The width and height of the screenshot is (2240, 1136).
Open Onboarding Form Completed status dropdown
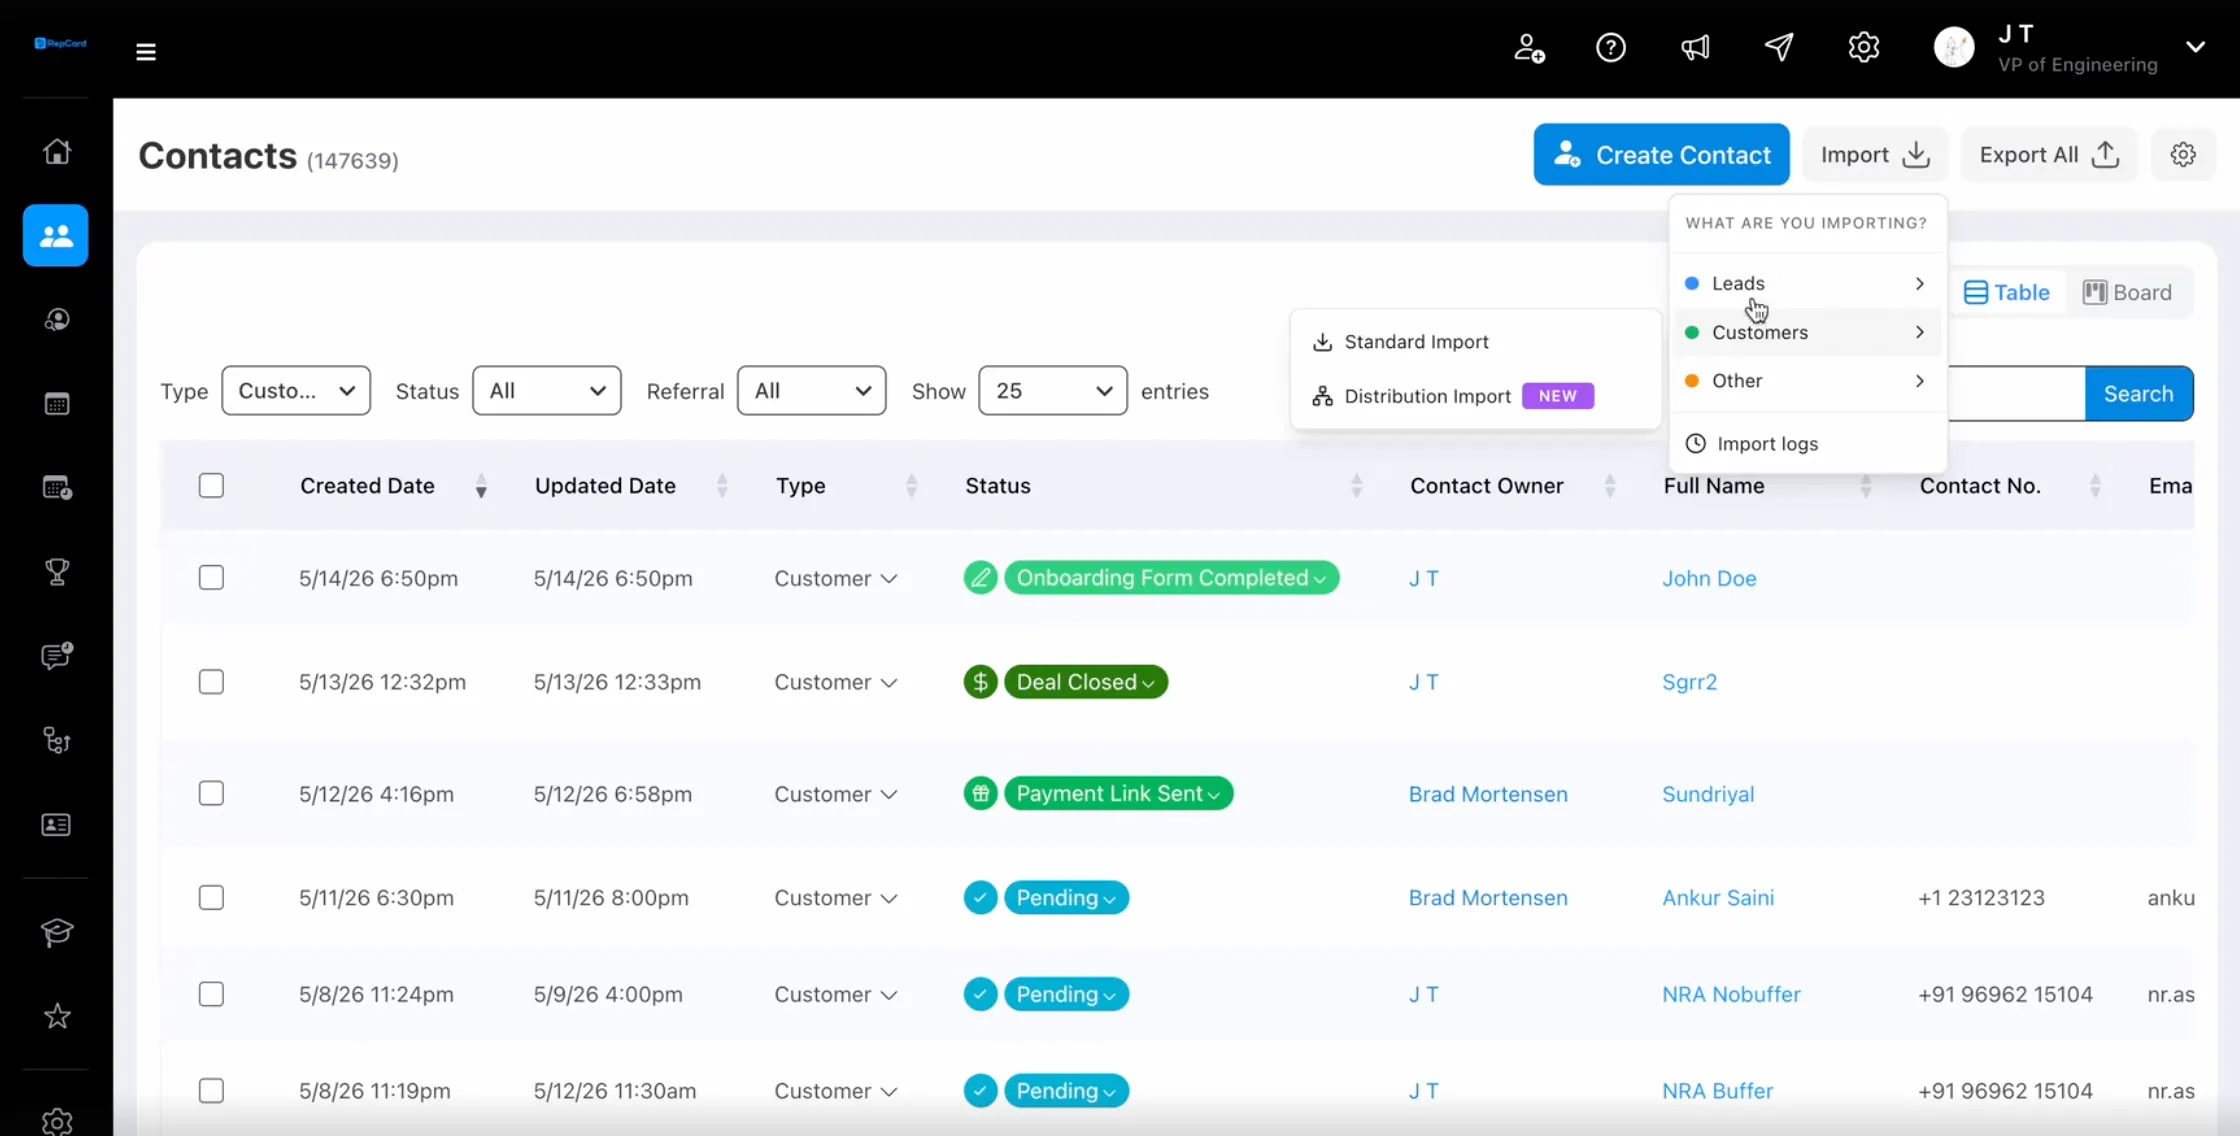click(x=1171, y=578)
